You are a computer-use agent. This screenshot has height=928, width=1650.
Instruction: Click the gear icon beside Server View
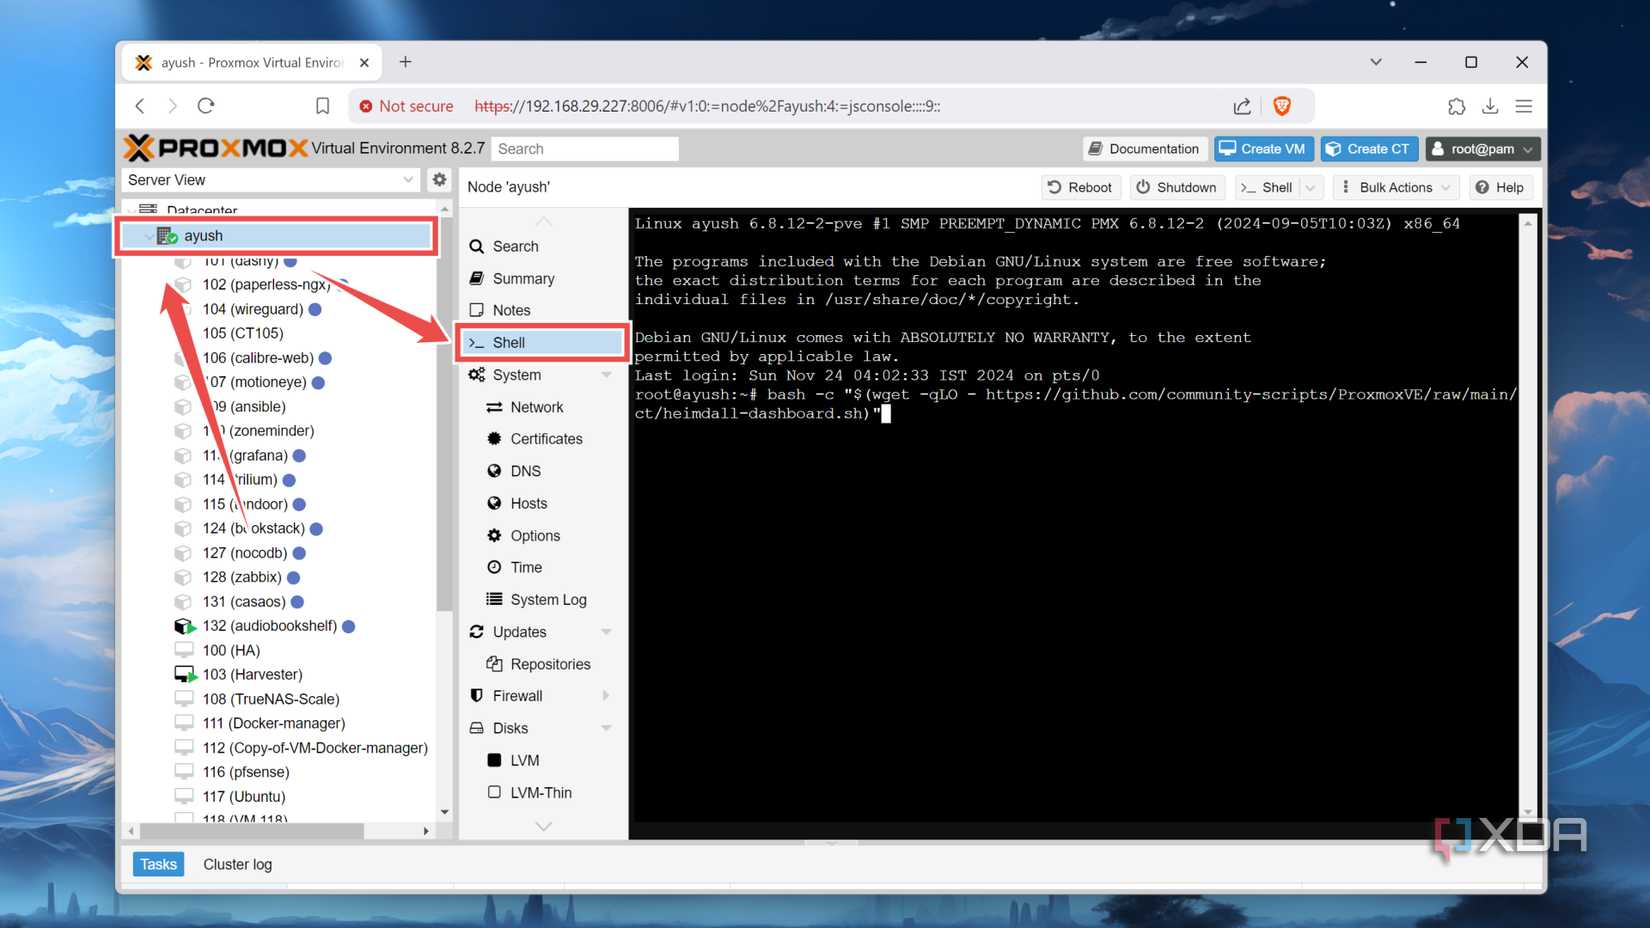tap(439, 179)
